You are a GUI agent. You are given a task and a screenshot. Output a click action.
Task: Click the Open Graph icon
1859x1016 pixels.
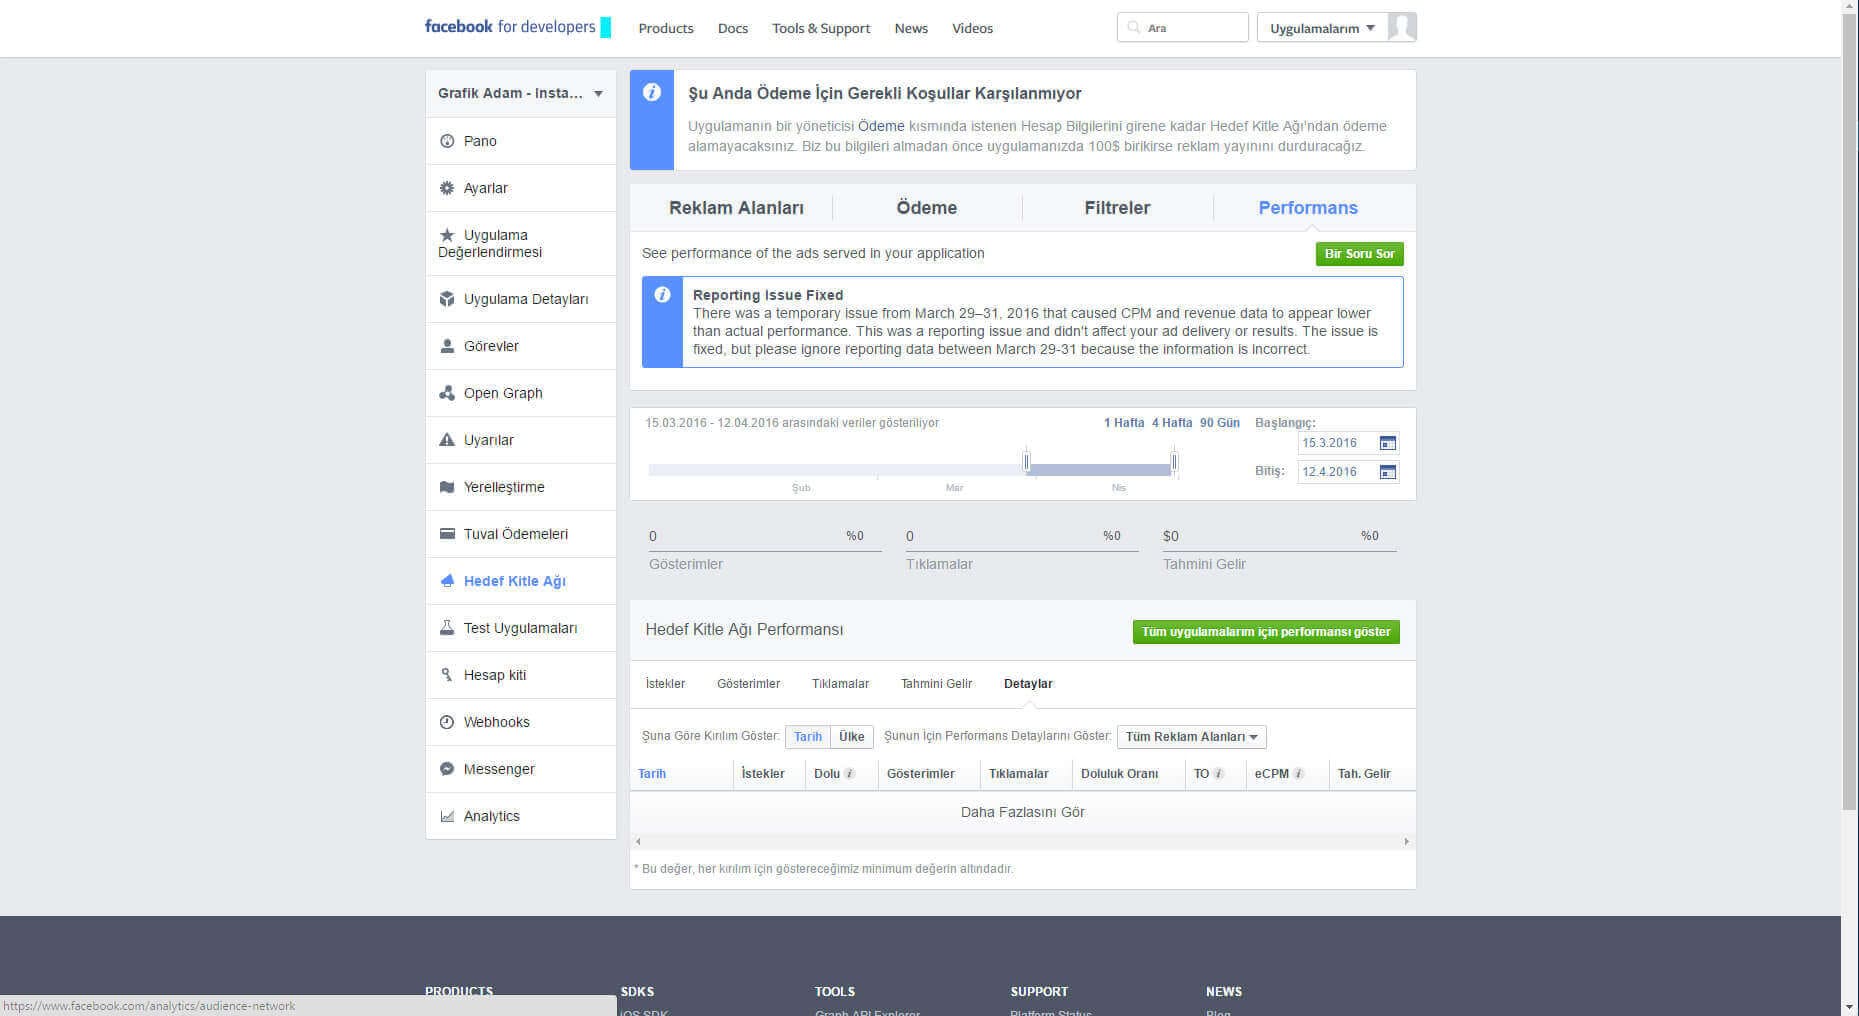pos(447,393)
